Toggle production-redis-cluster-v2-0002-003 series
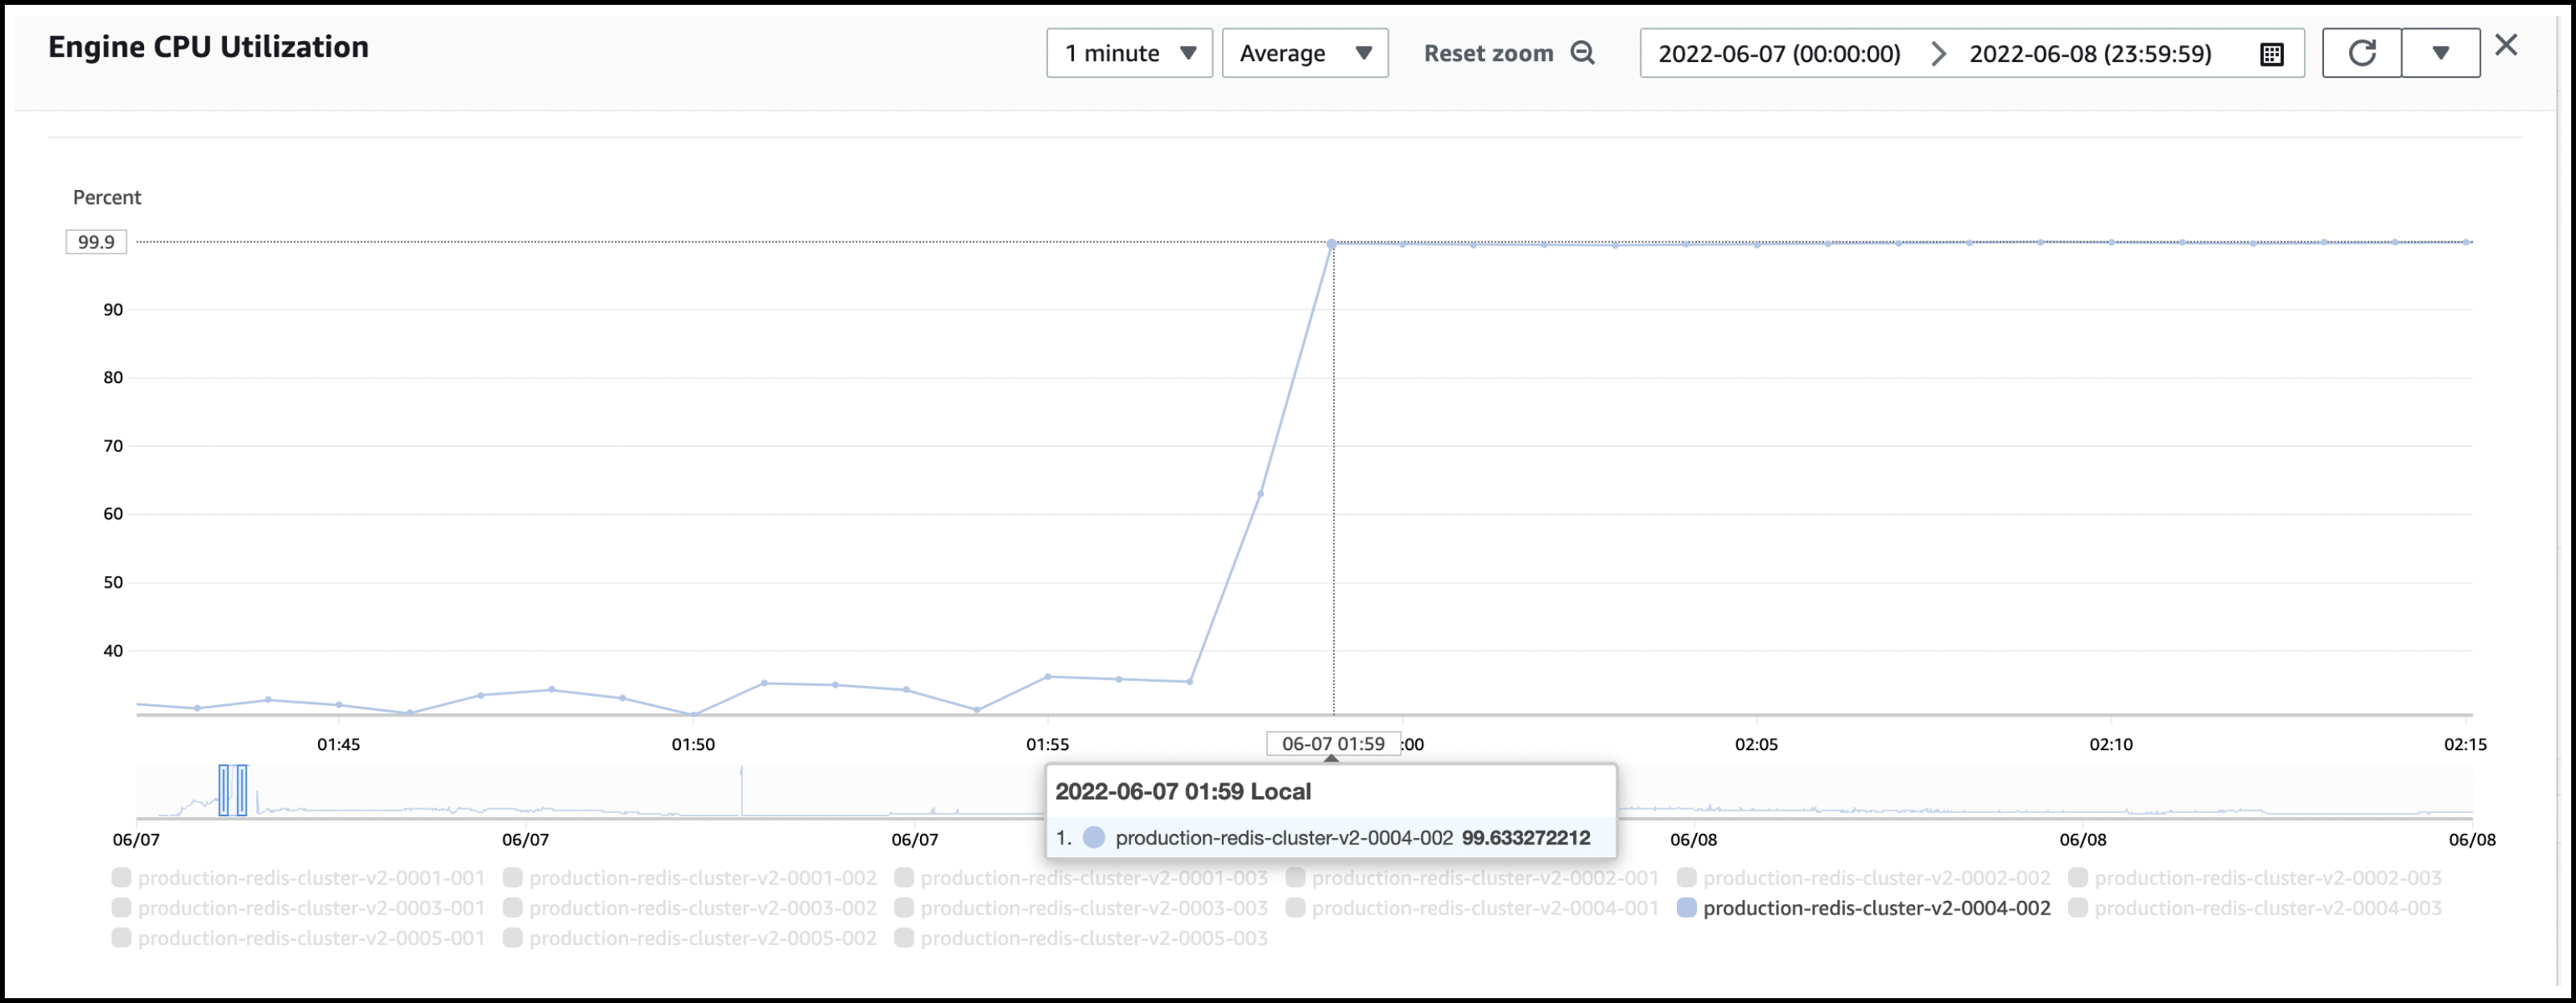Image resolution: width=2576 pixels, height=1003 pixels. [2255, 877]
